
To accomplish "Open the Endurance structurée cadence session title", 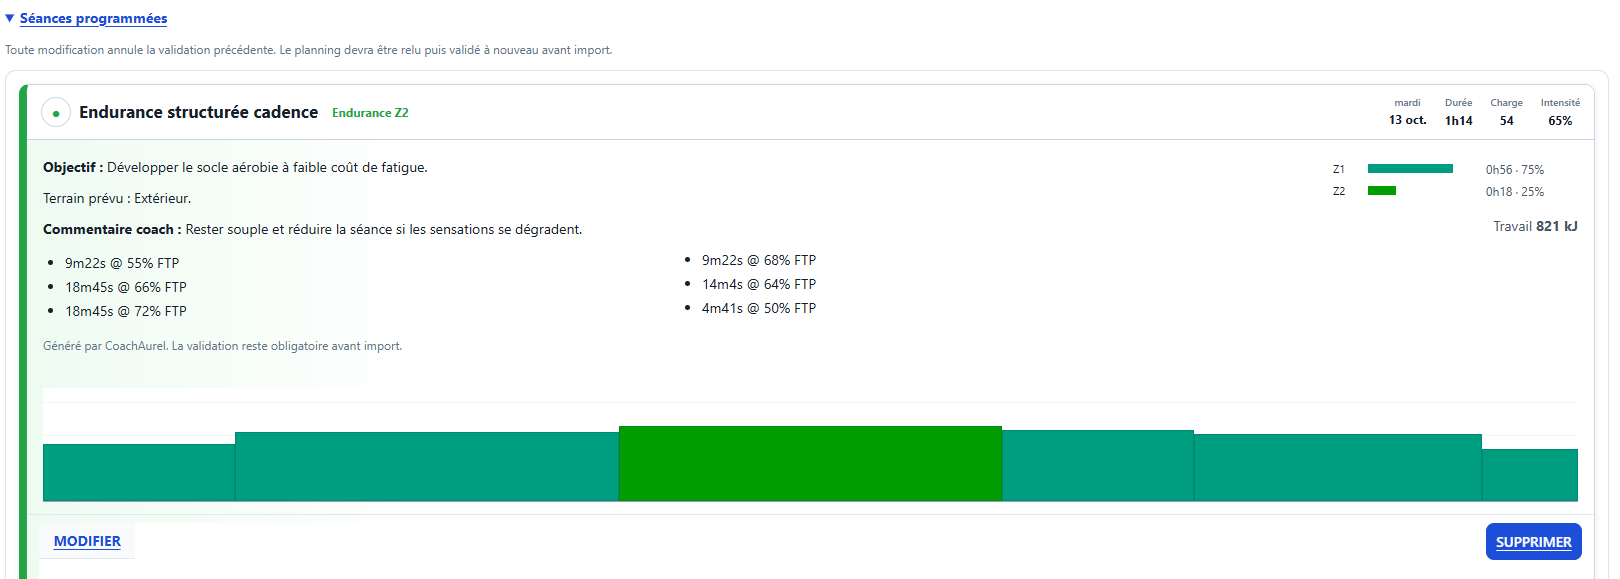I will click(198, 112).
